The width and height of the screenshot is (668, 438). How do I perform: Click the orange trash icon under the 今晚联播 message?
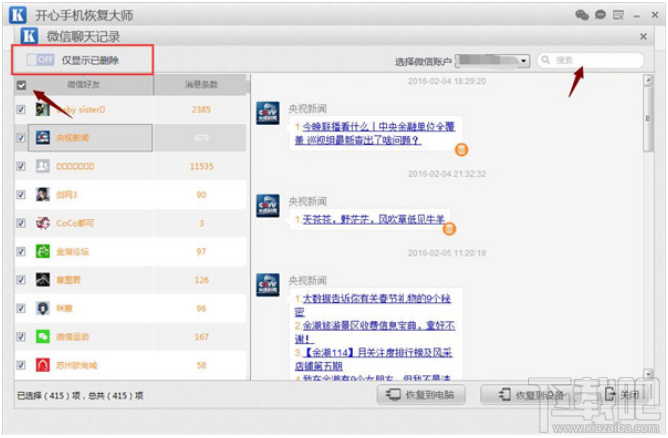point(461,150)
